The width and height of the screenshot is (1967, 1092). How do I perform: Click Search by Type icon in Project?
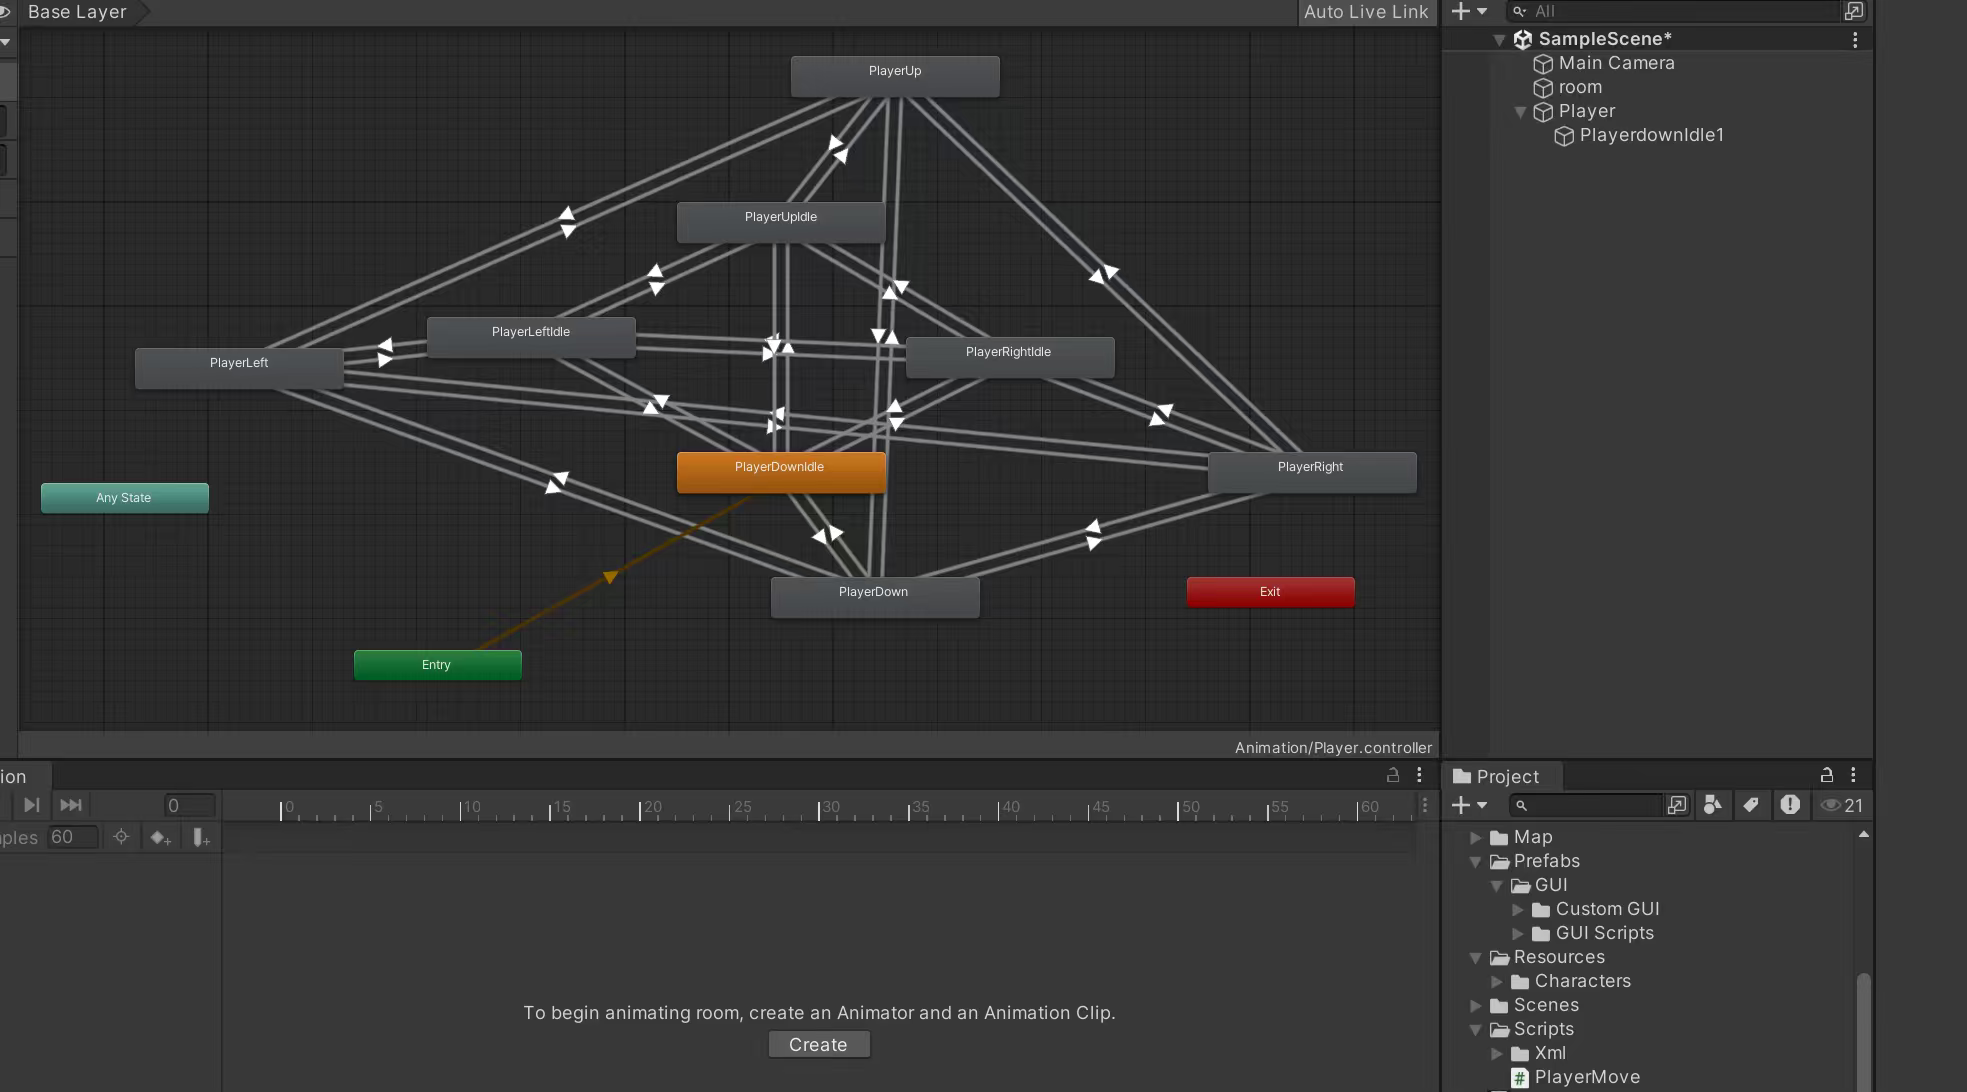pos(1712,805)
